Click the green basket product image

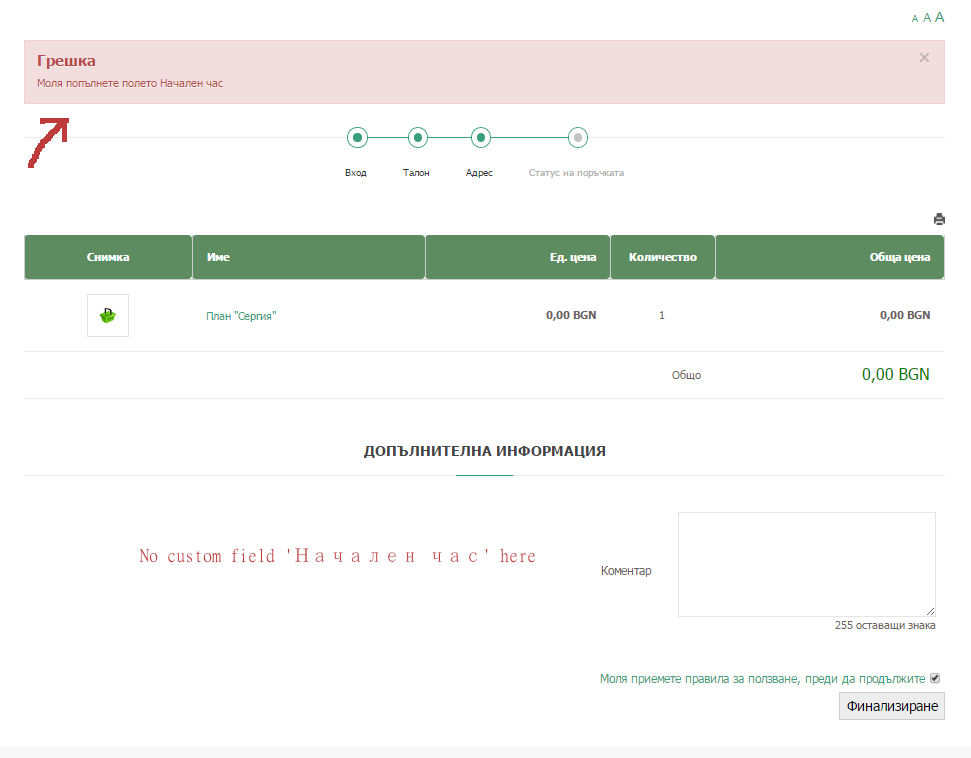[108, 315]
